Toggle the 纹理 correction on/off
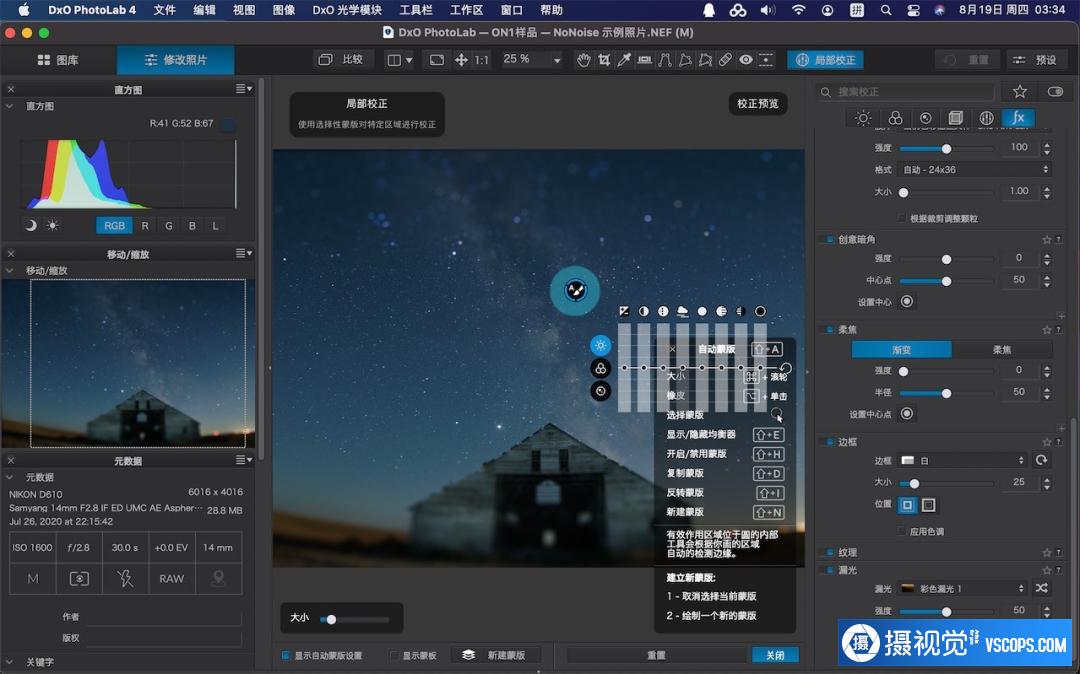 point(830,553)
